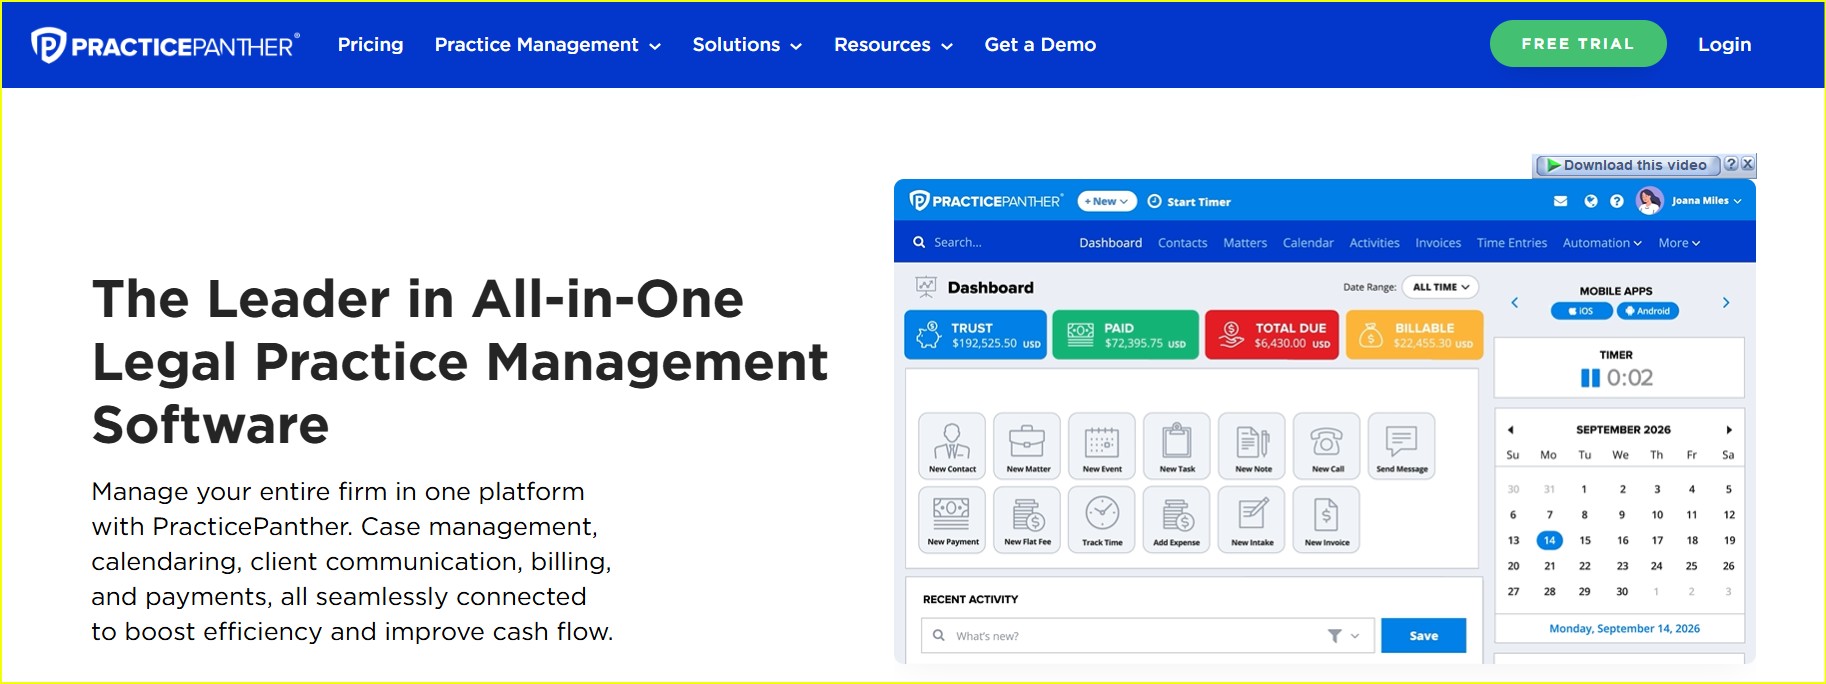This screenshot has width=1826, height=684.
Task: Click Start Timer in dashboard header
Action: (1189, 201)
